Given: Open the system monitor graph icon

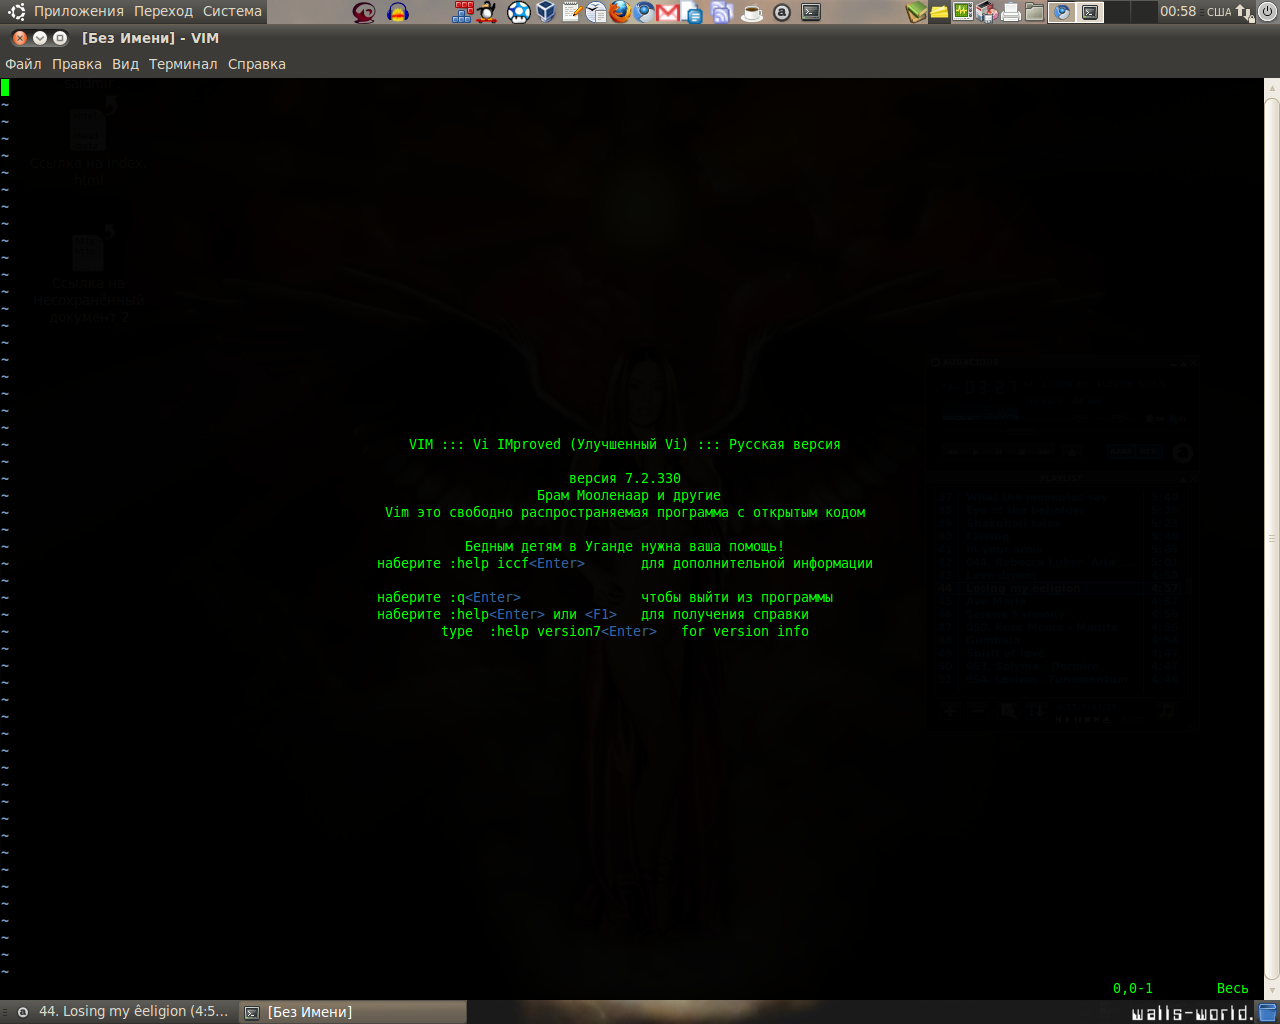Looking at the screenshot, I should point(963,12).
